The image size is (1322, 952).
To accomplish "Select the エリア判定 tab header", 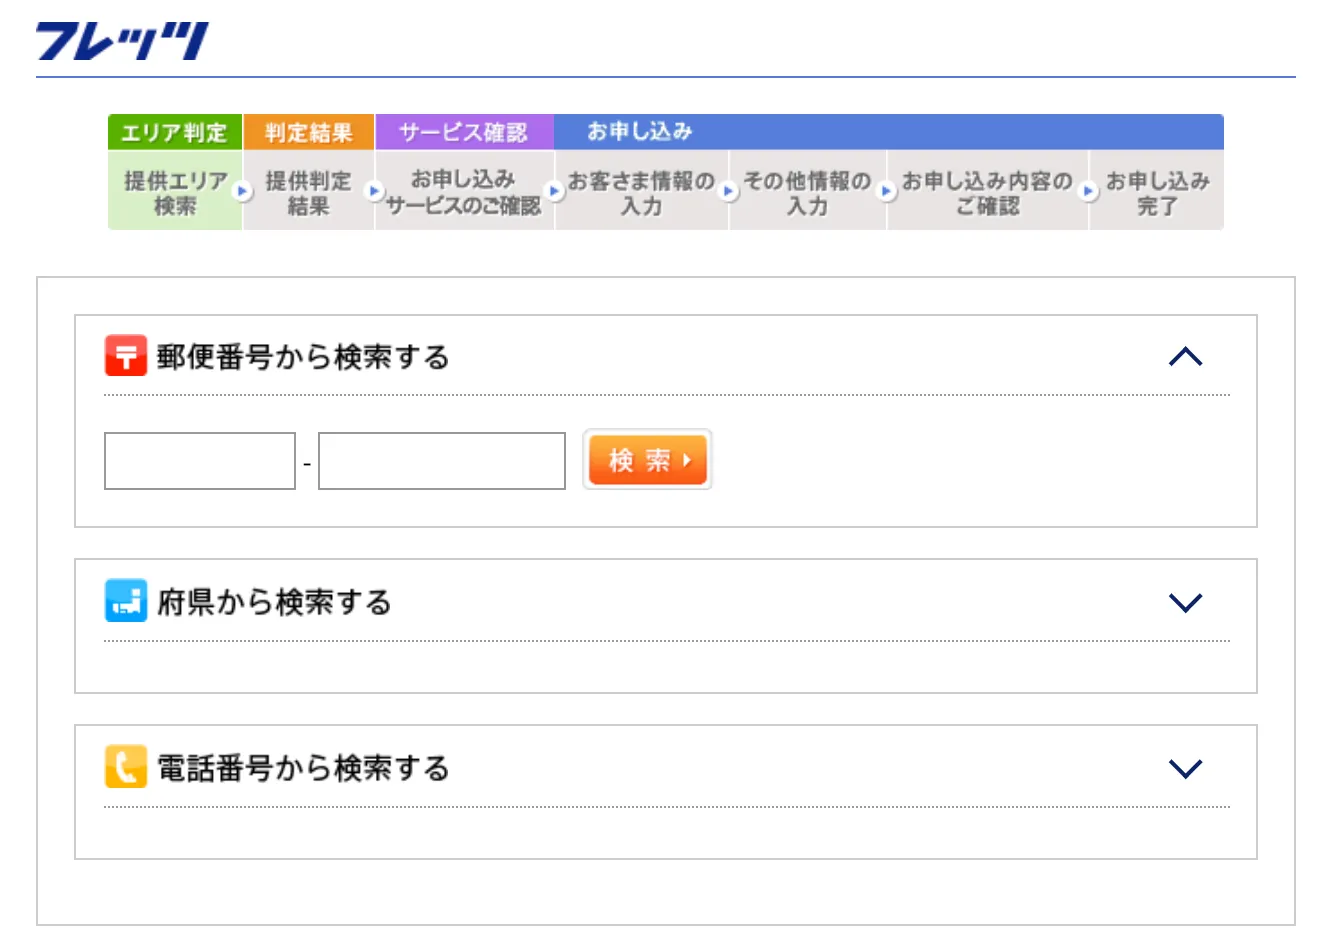I will pyautogui.click(x=175, y=132).
